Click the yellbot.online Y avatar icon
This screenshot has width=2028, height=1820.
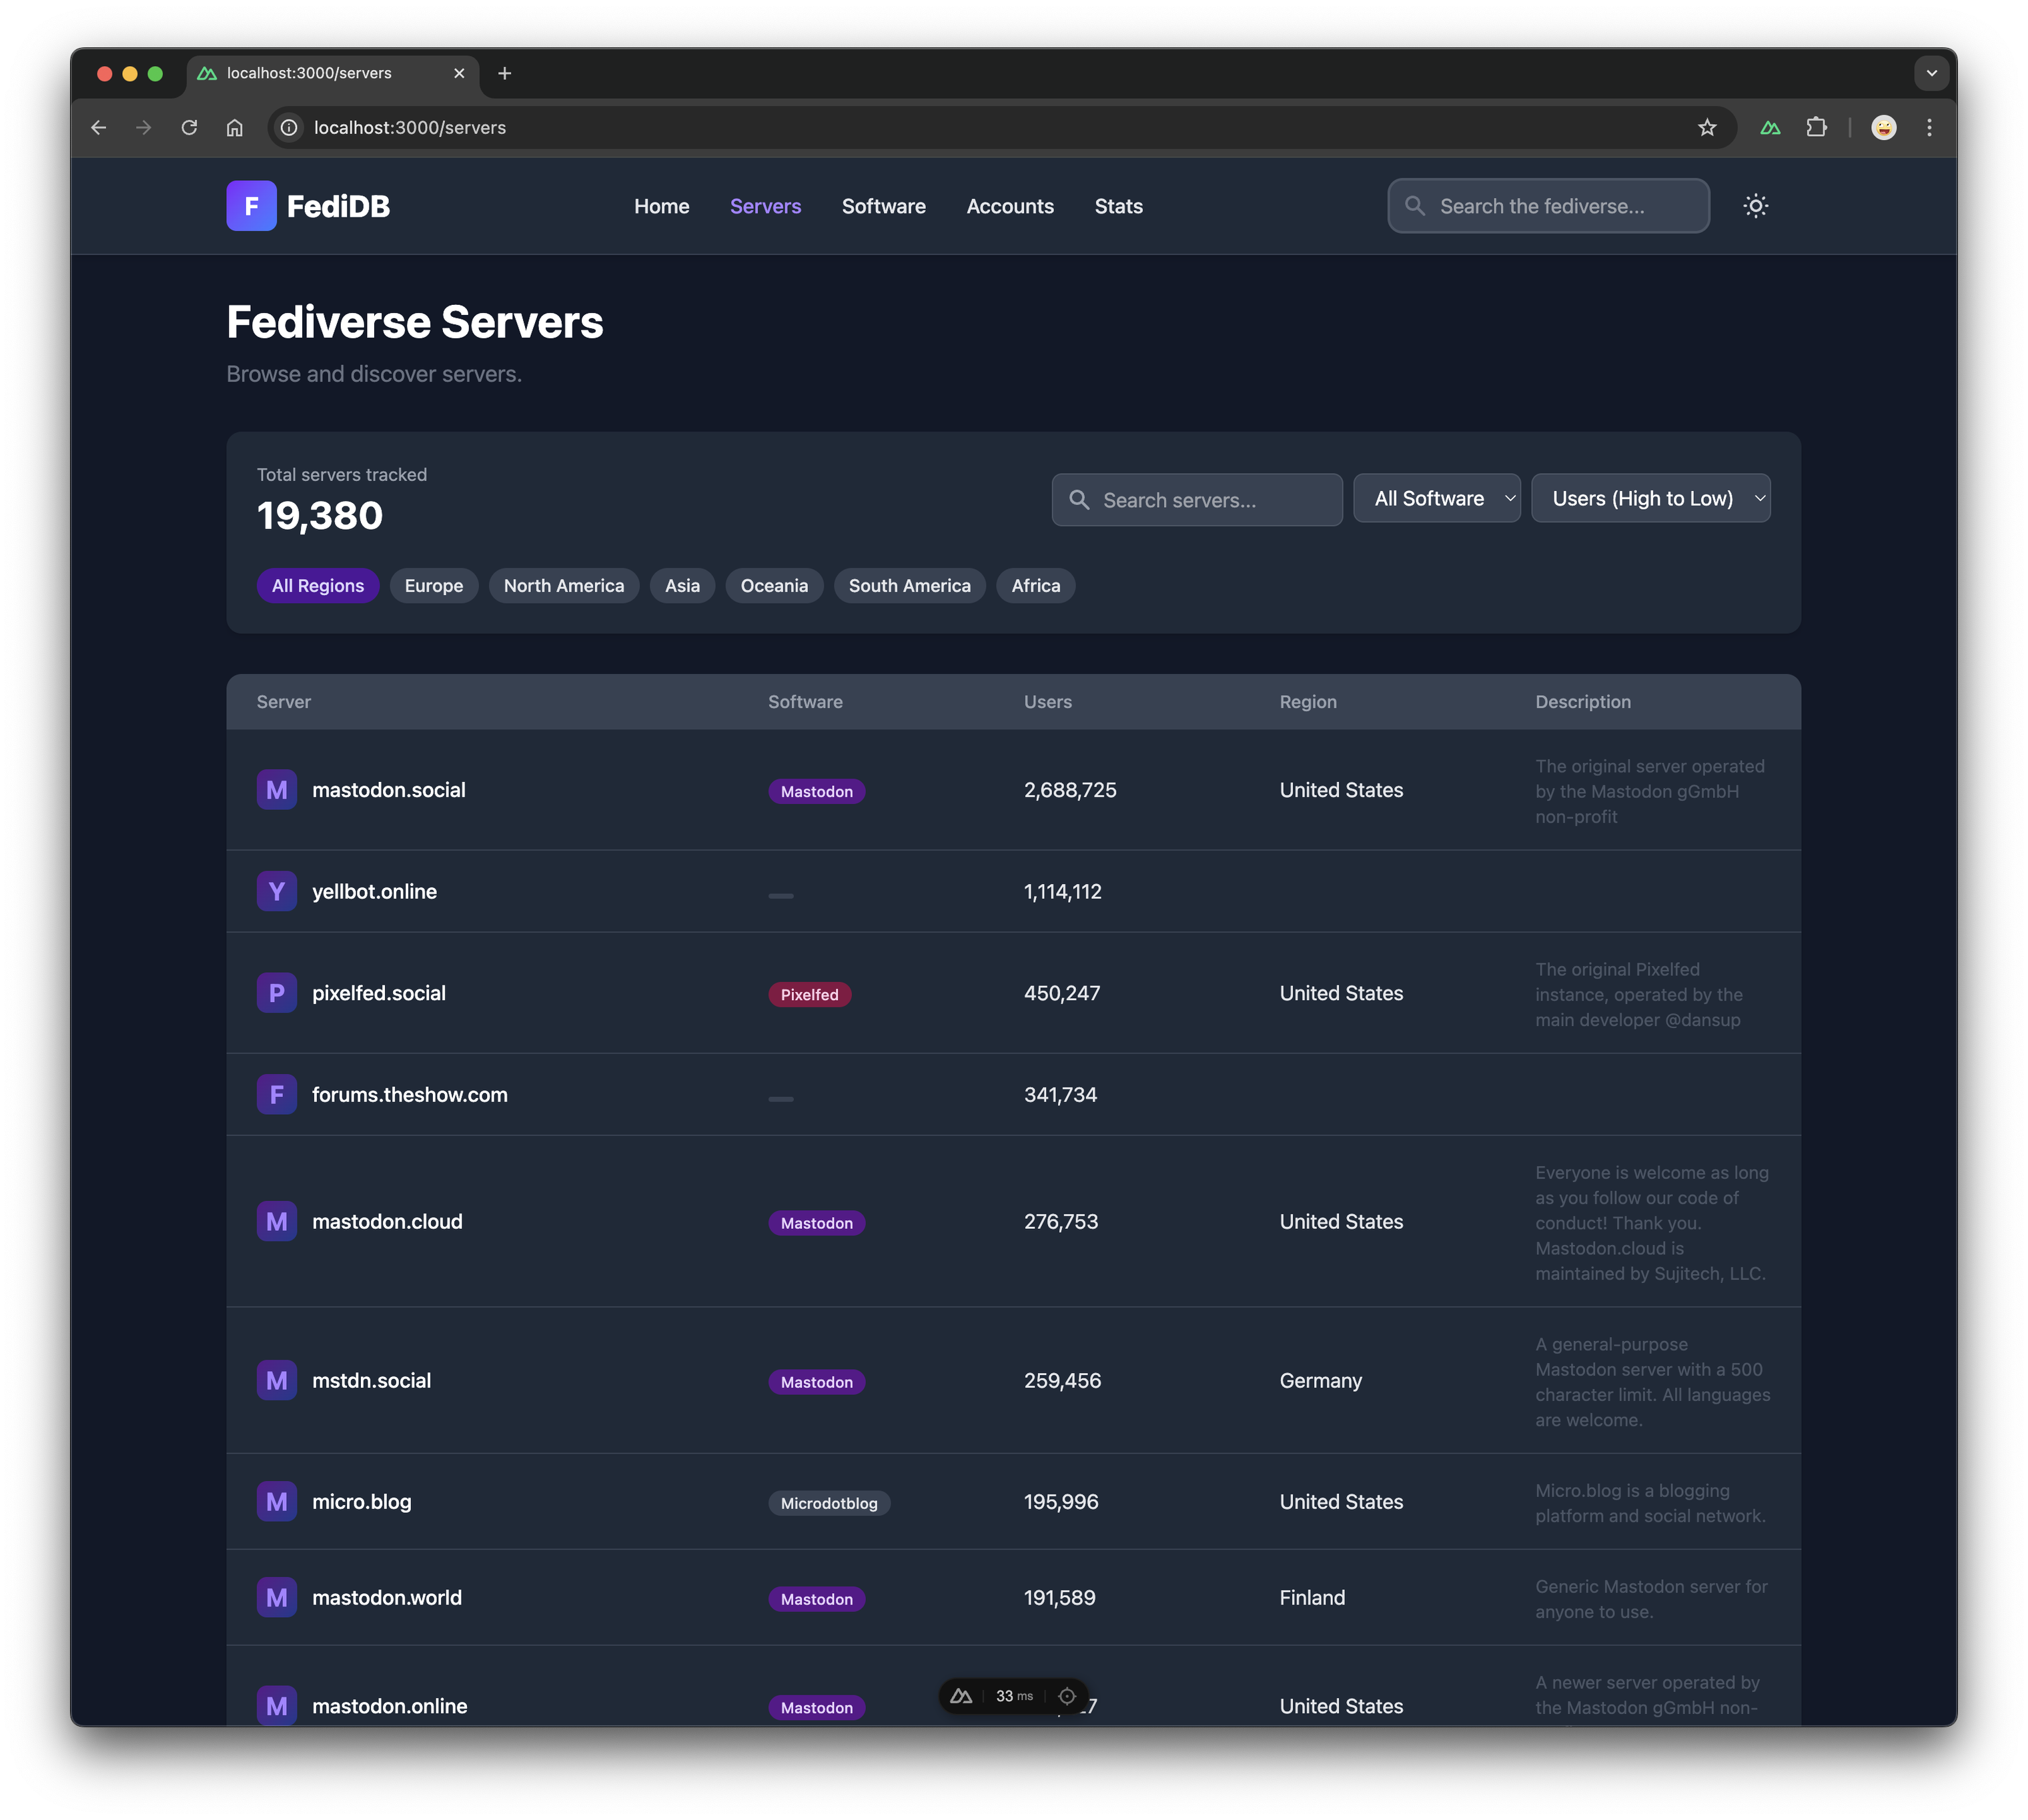click(x=277, y=891)
